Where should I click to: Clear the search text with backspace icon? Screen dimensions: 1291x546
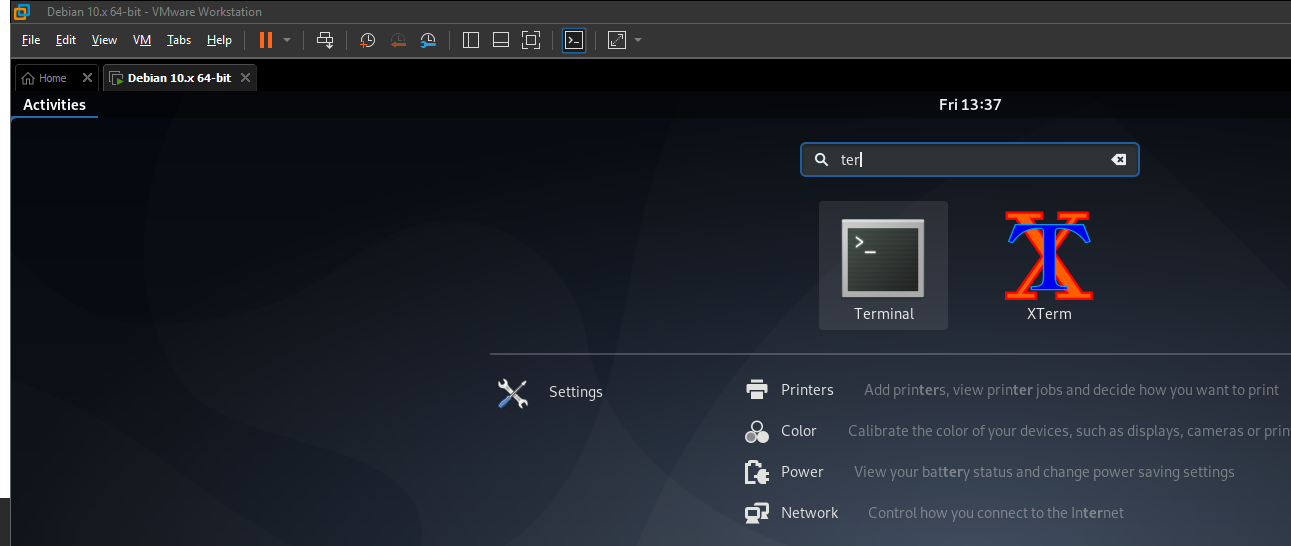coord(1119,160)
